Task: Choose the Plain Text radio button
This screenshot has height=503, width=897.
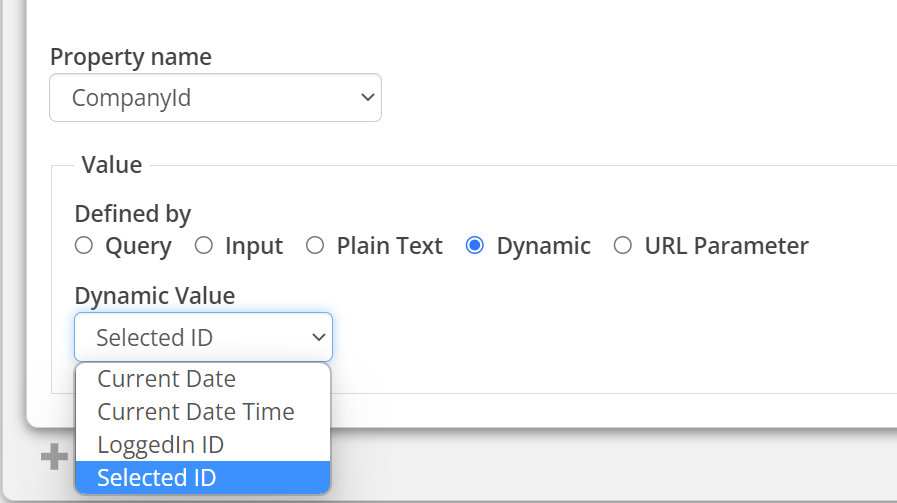Action: click(x=315, y=246)
